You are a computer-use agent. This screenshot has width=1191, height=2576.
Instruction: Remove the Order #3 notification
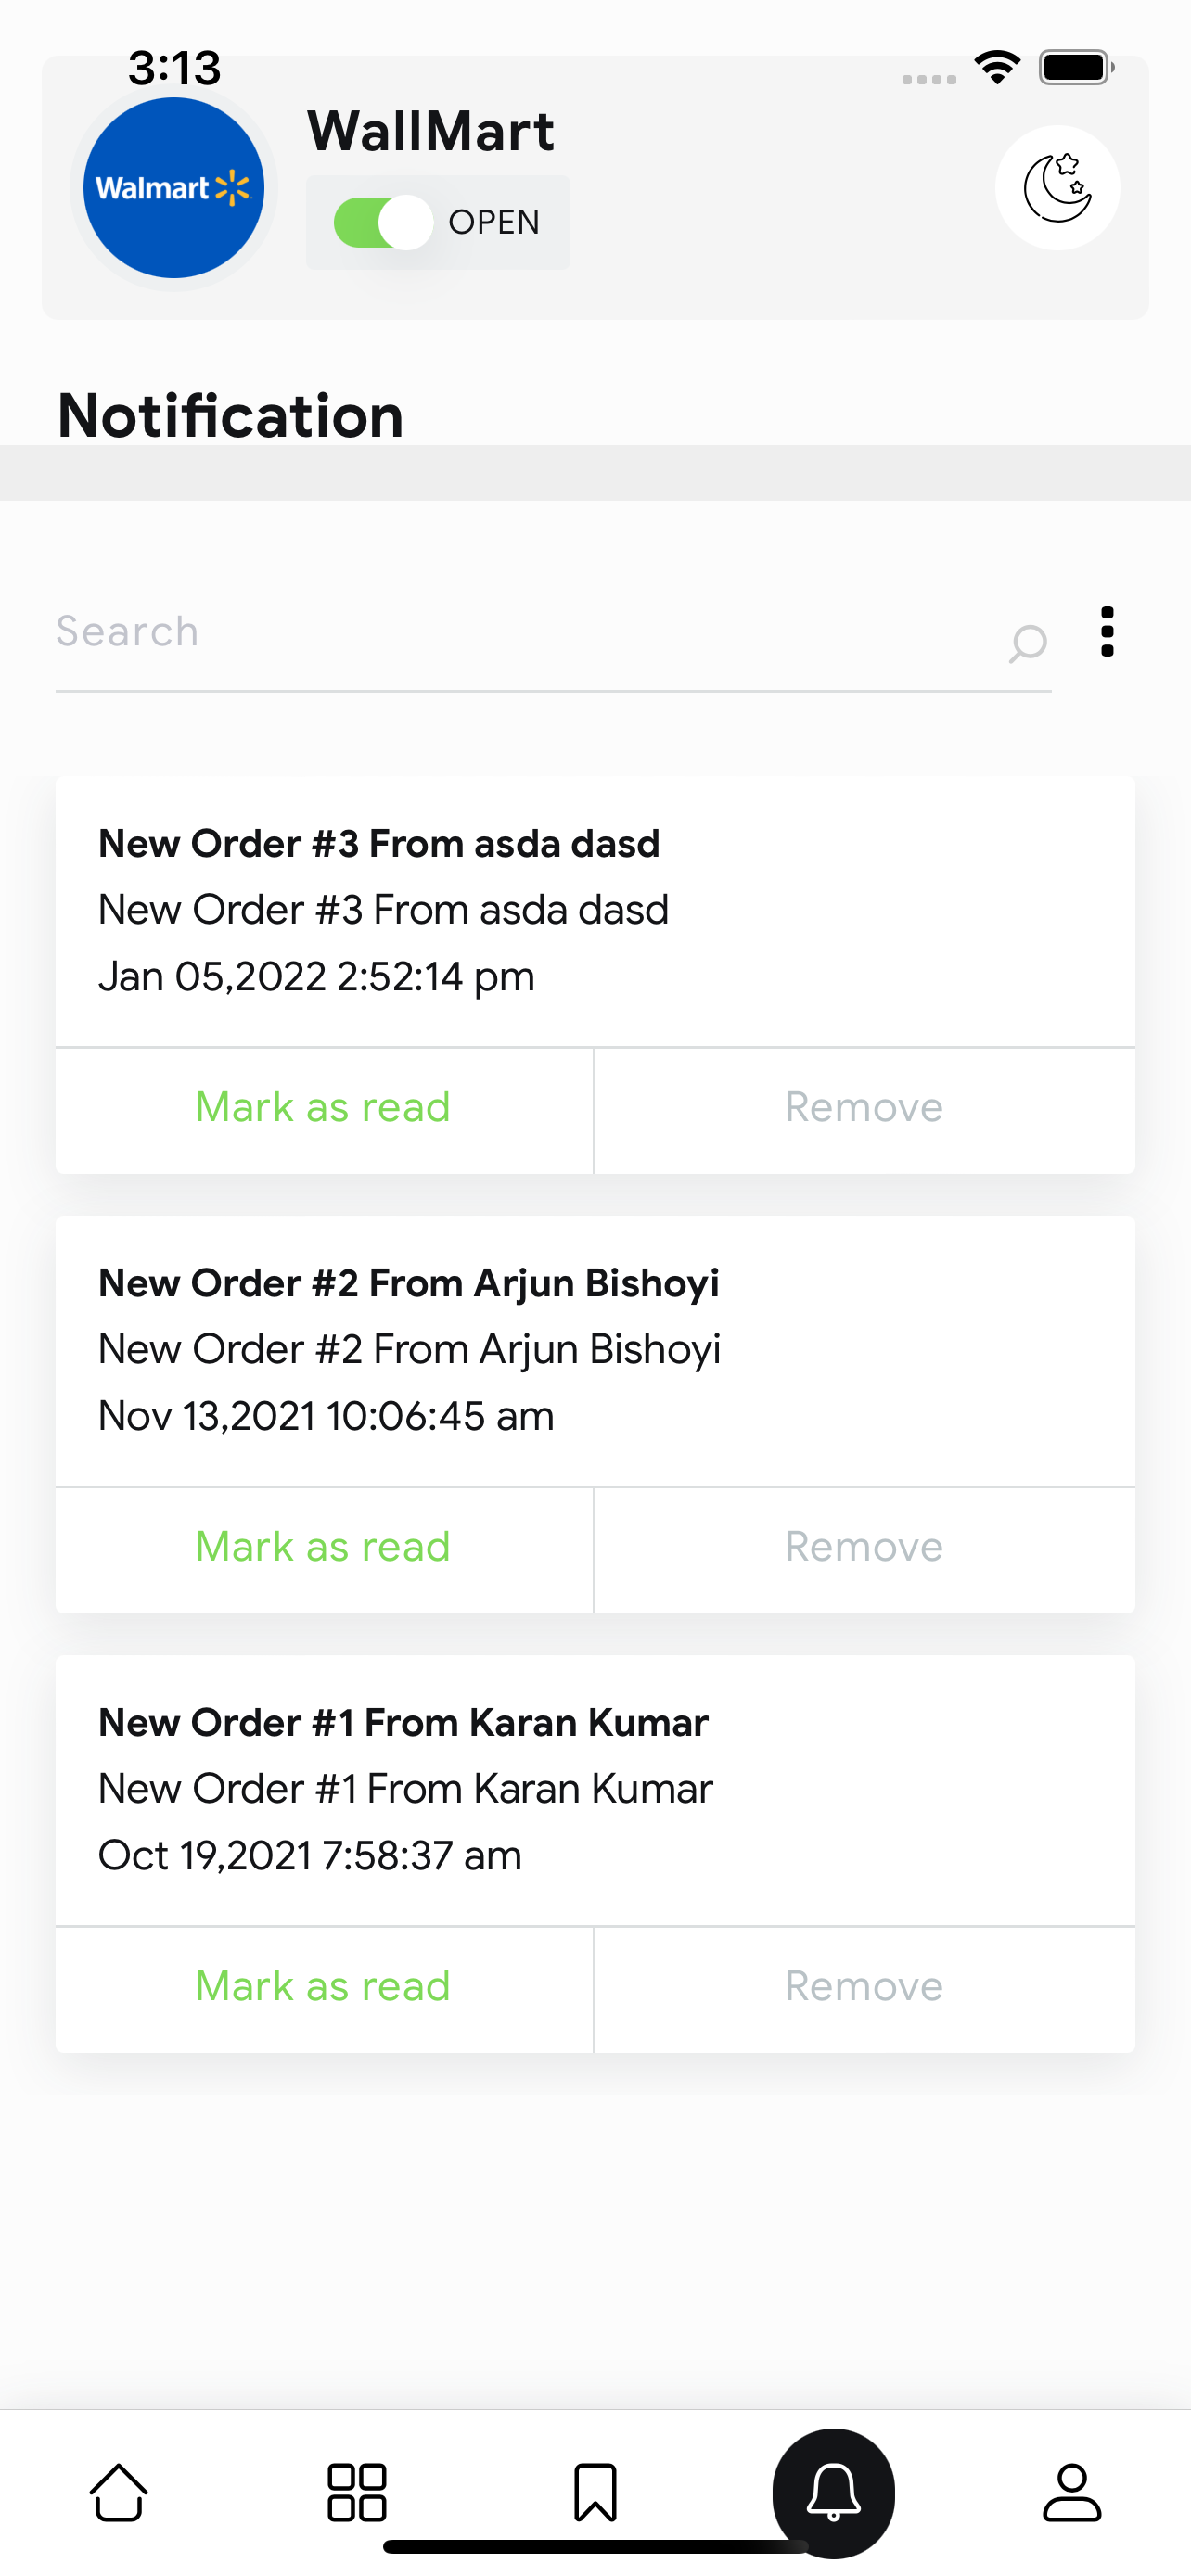pyautogui.click(x=865, y=1108)
